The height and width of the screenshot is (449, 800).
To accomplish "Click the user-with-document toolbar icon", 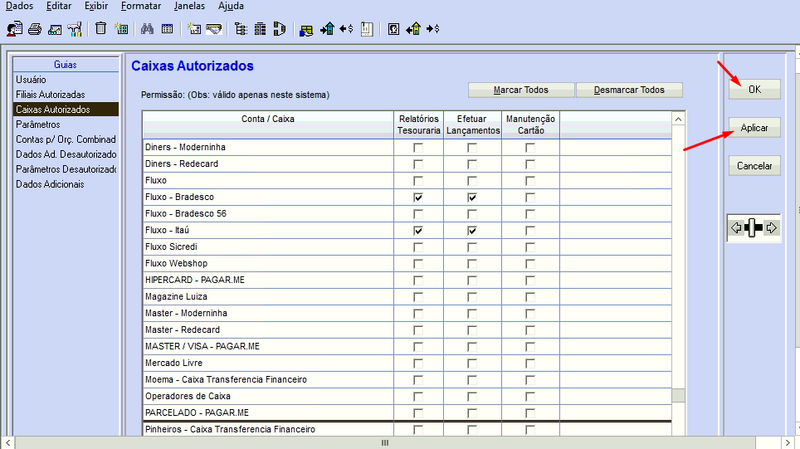I will pyautogui.click(x=14, y=29).
